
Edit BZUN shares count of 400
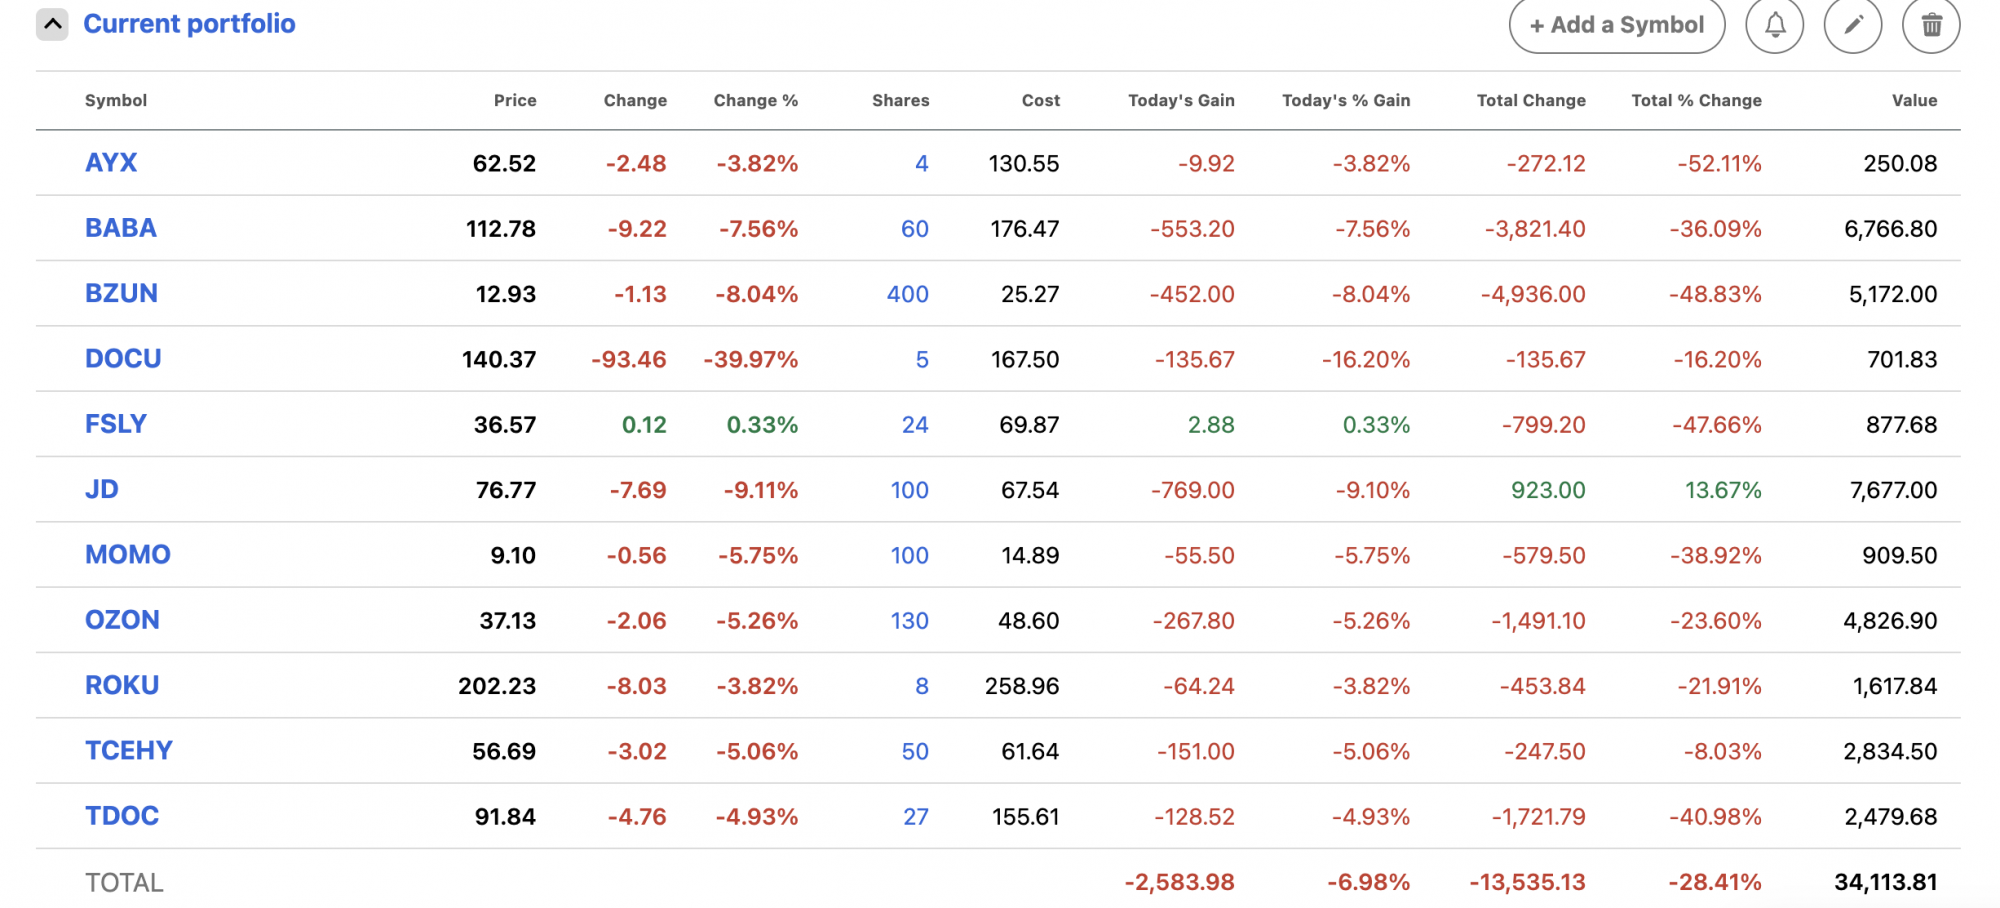(907, 294)
